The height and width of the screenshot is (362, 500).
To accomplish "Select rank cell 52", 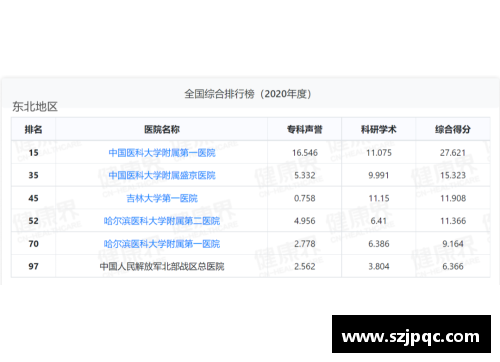I will (33, 221).
